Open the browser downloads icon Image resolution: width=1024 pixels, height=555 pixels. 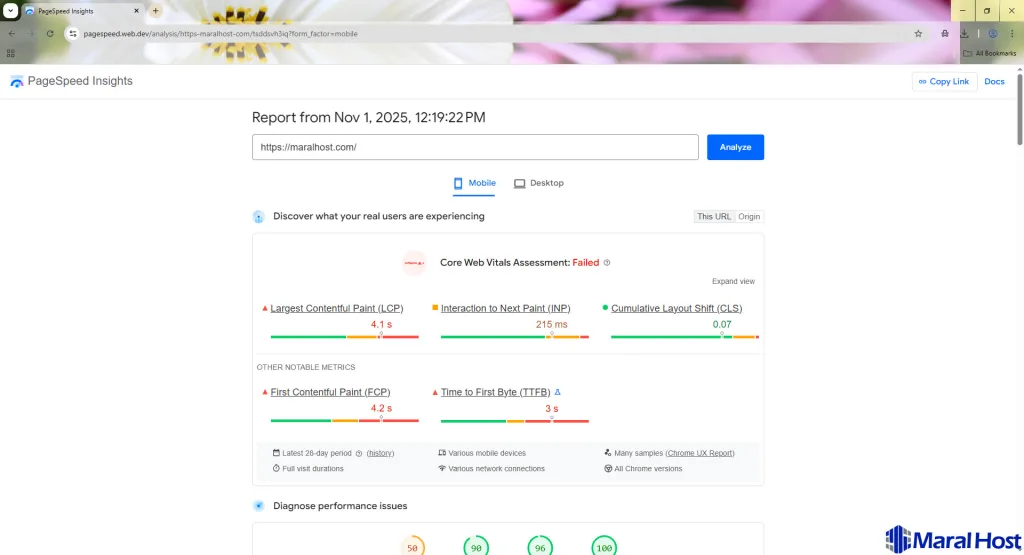point(965,33)
